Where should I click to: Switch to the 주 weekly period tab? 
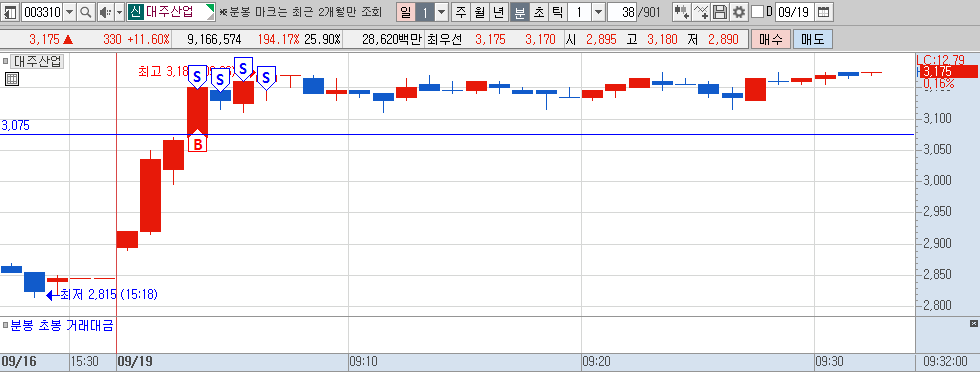click(x=461, y=12)
